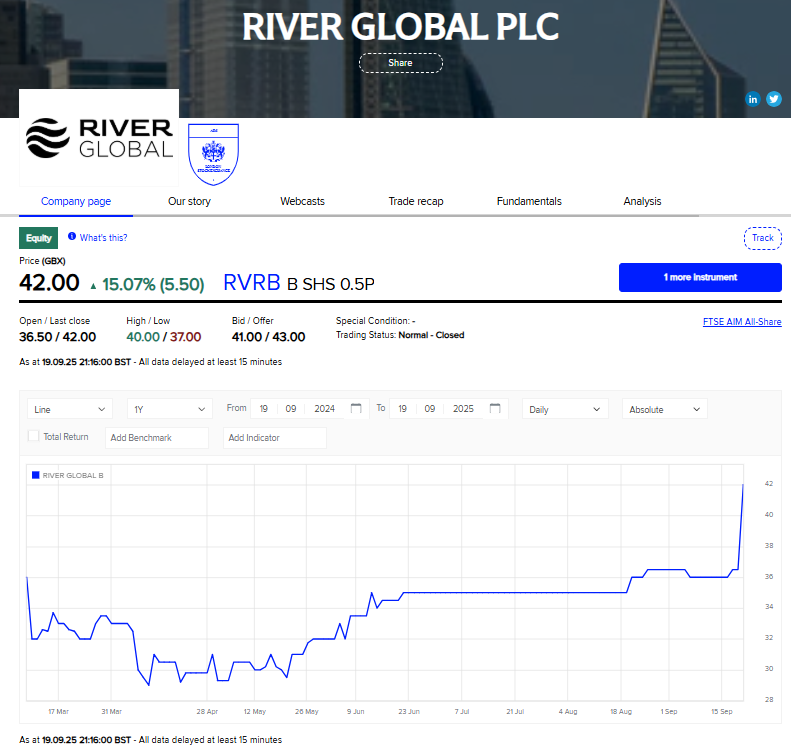The image size is (791, 751).
Task: Open River Global Twitter page icon
Action: [x=774, y=99]
